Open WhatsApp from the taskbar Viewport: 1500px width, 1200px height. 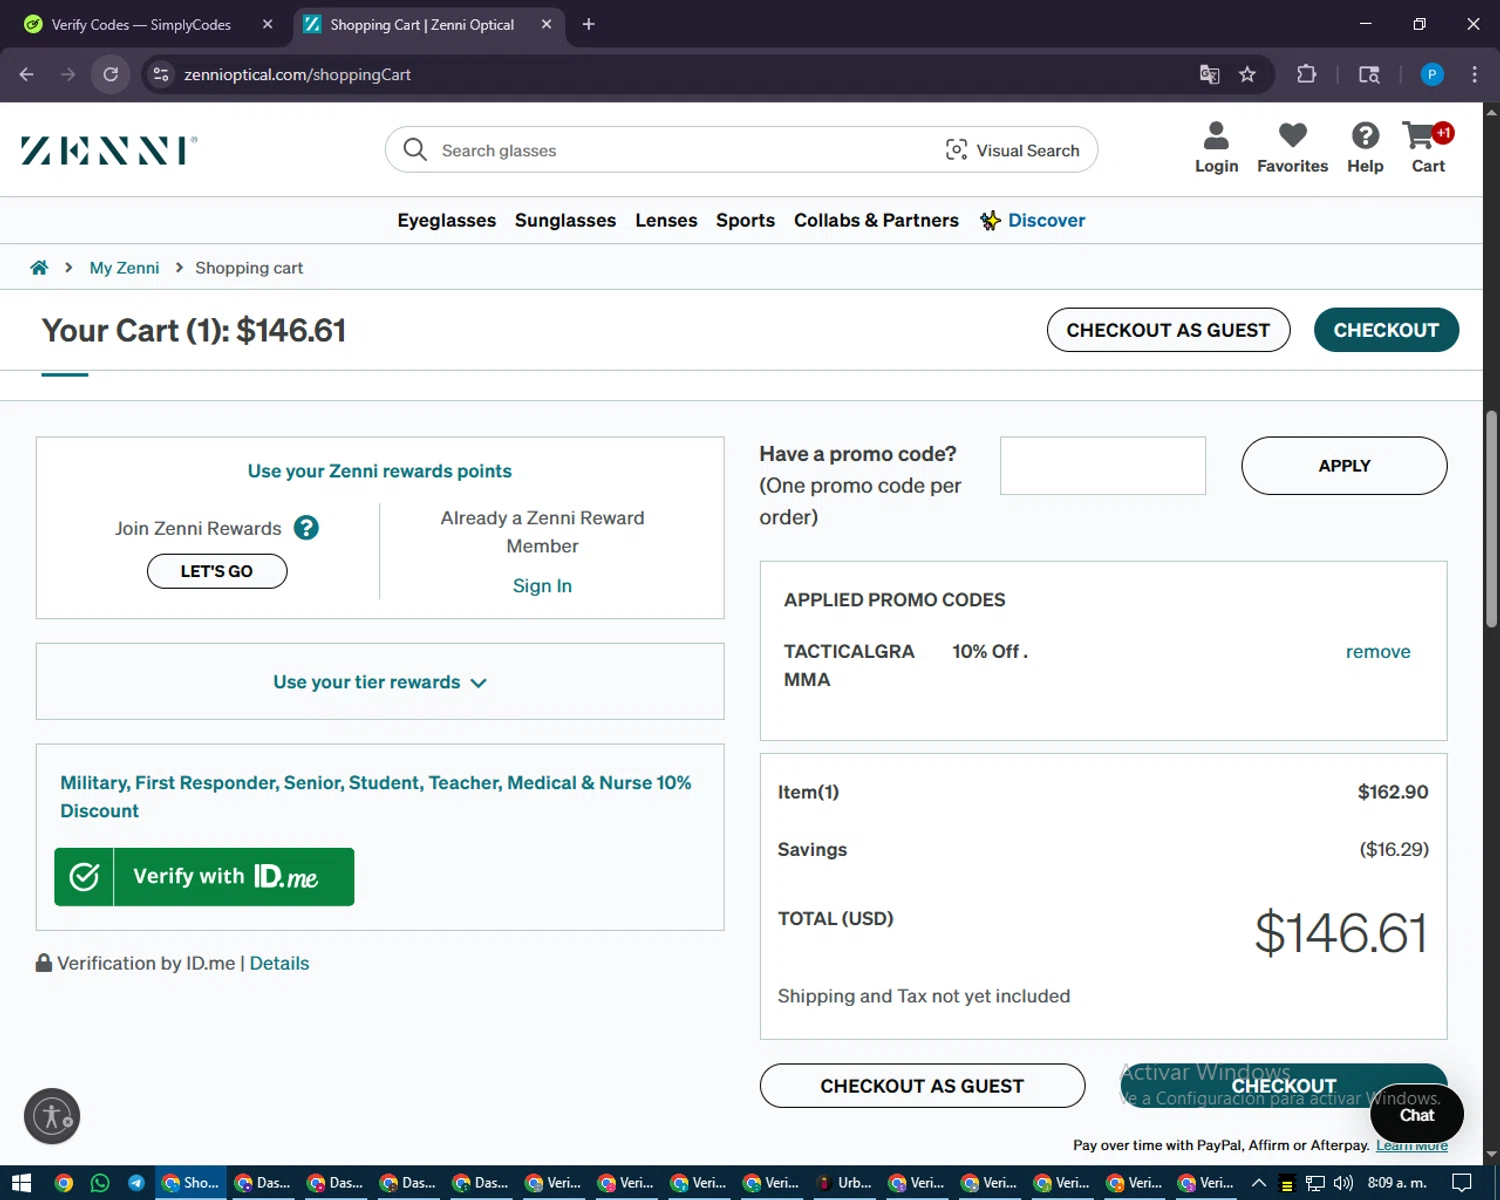tap(100, 1183)
